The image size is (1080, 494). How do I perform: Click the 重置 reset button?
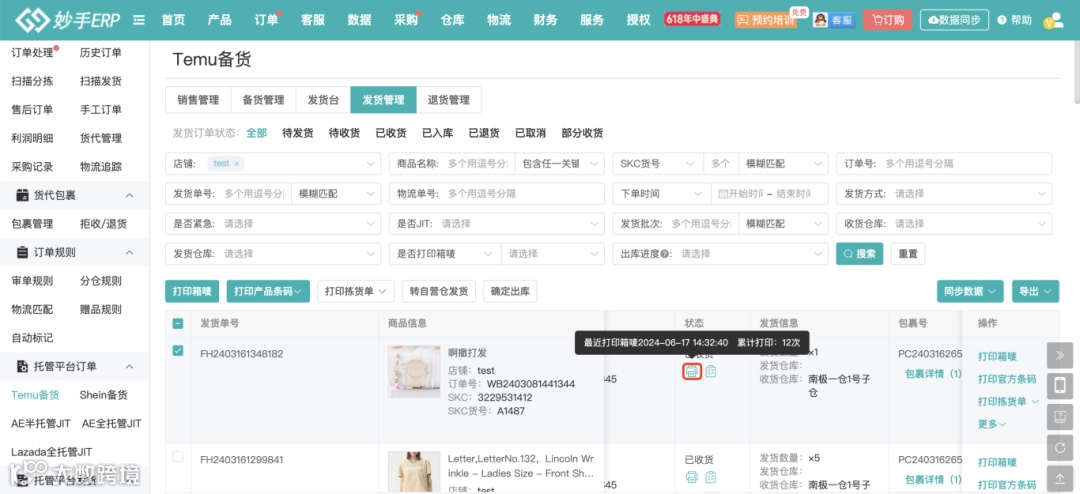coord(908,254)
